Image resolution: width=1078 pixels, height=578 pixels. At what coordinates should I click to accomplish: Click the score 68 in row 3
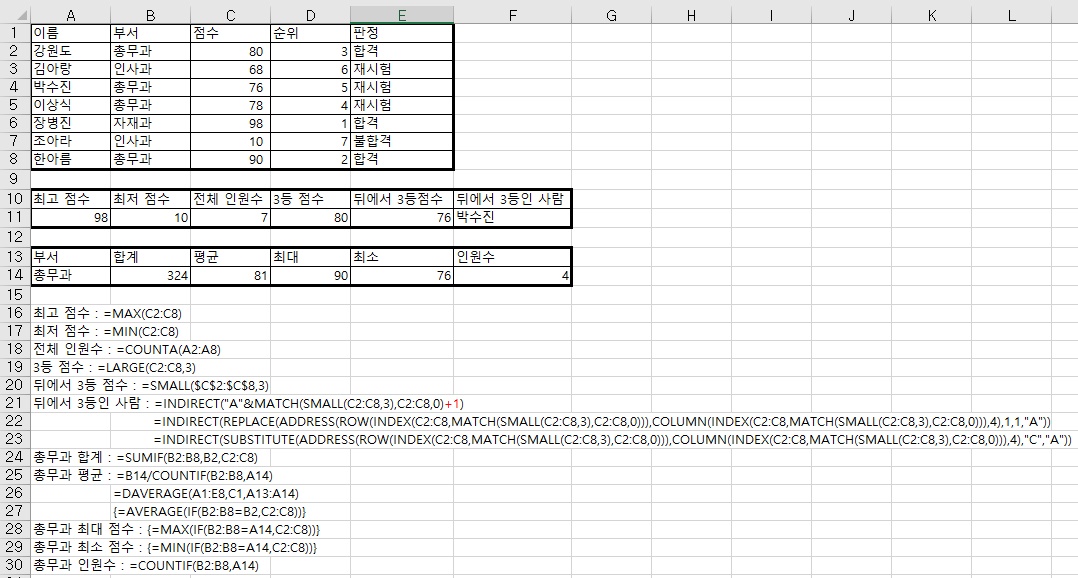click(230, 69)
